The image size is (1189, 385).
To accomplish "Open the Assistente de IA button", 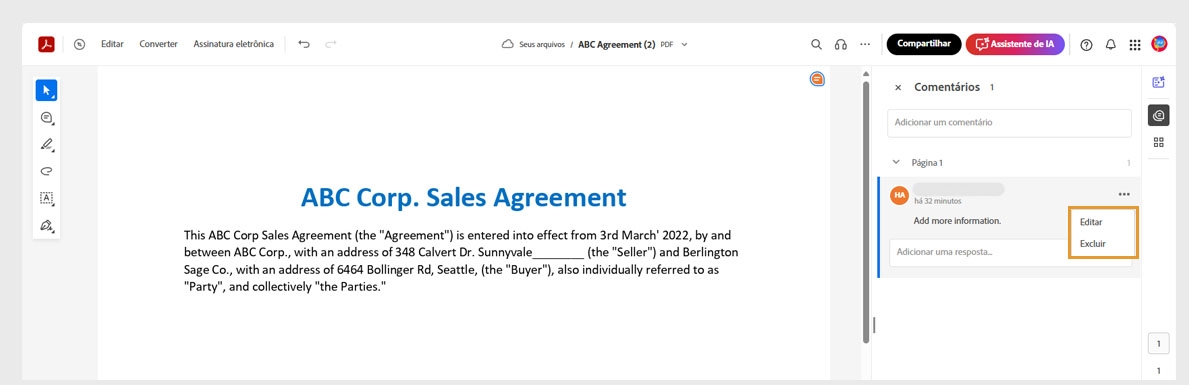I will point(1015,44).
